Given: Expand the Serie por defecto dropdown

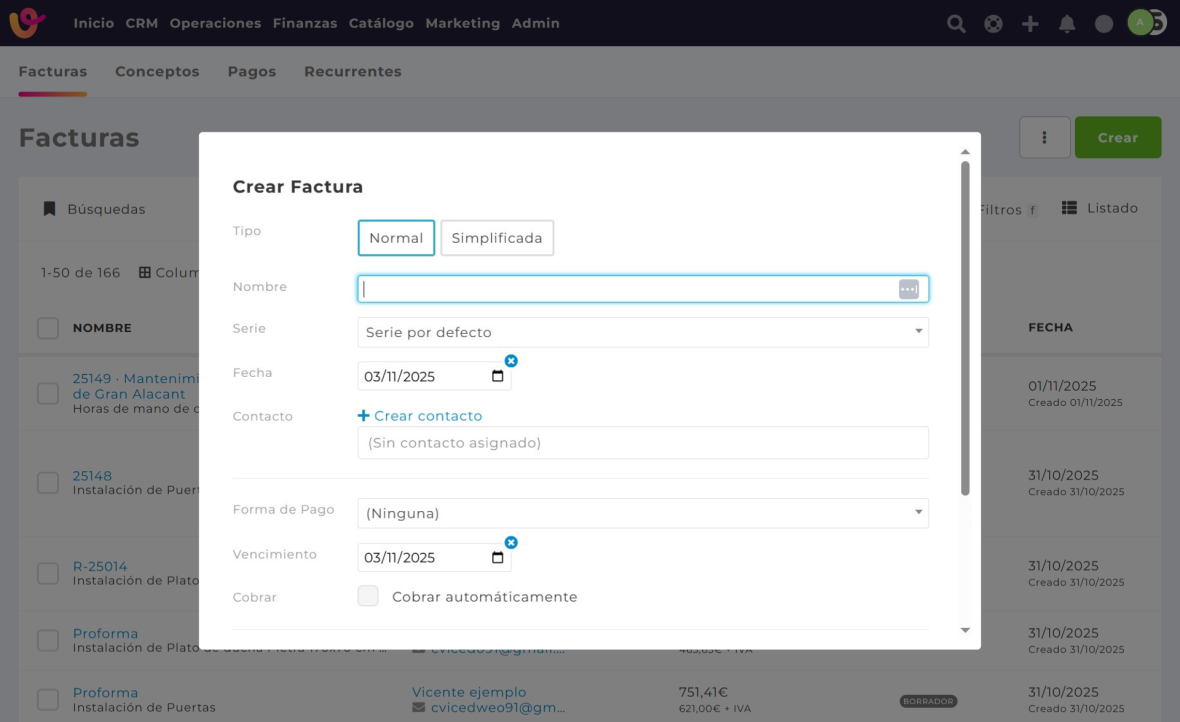Looking at the screenshot, I should [642, 332].
